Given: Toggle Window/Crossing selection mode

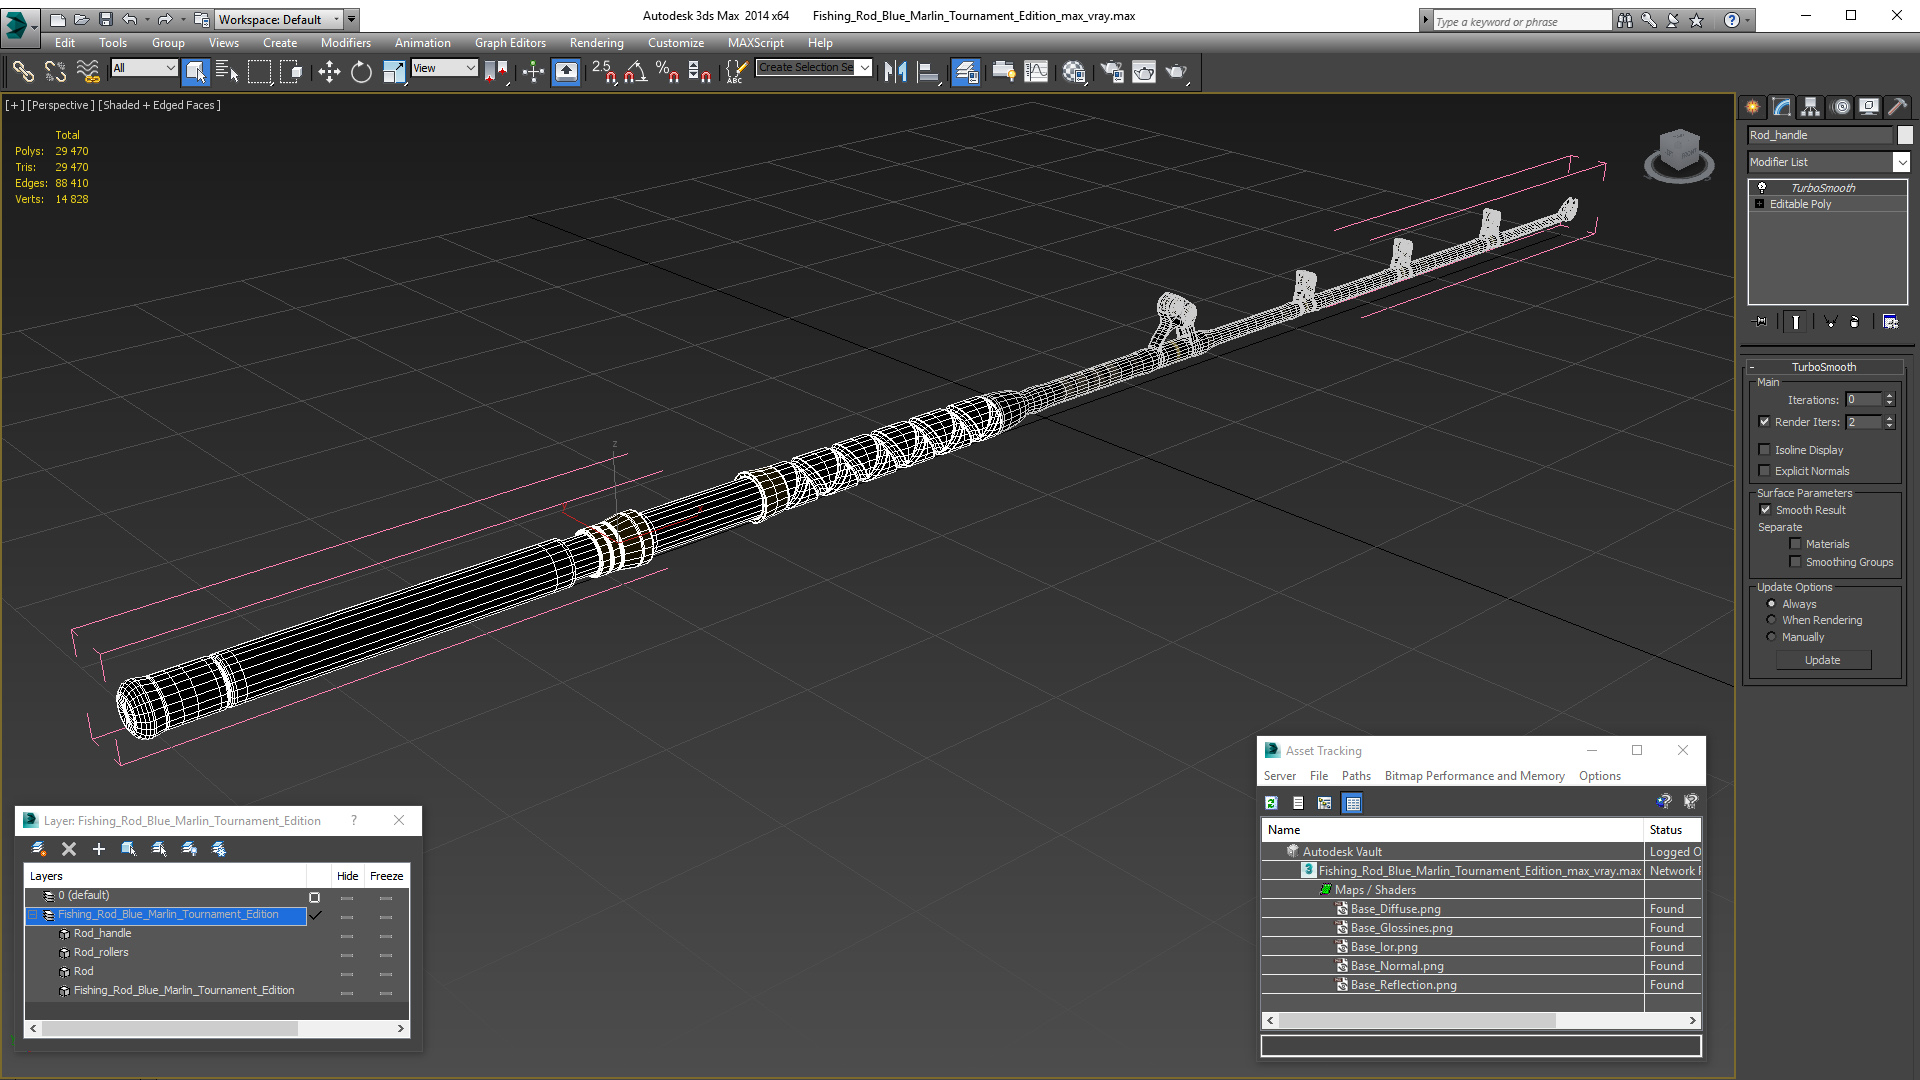Looking at the screenshot, I should coord(291,71).
